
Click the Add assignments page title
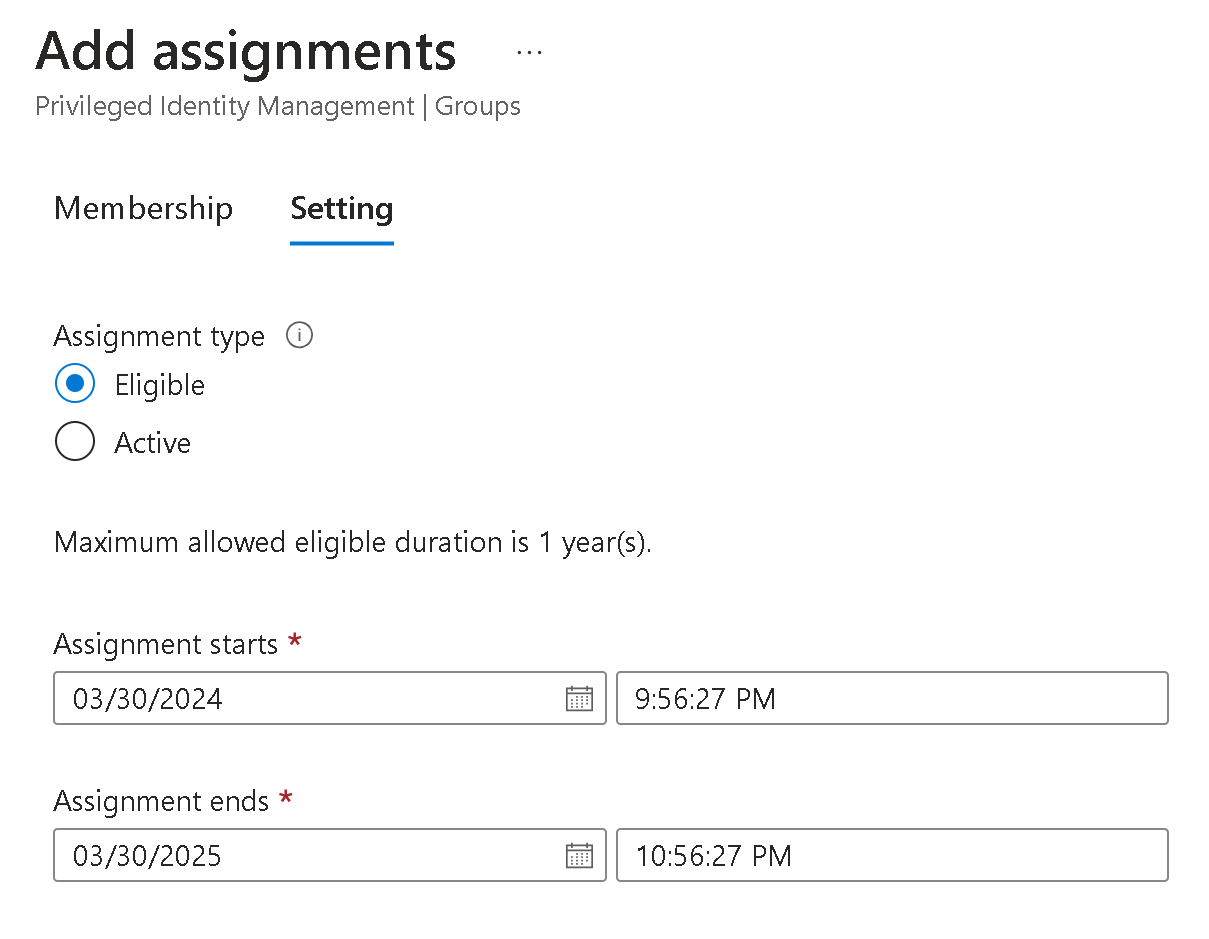[246, 52]
